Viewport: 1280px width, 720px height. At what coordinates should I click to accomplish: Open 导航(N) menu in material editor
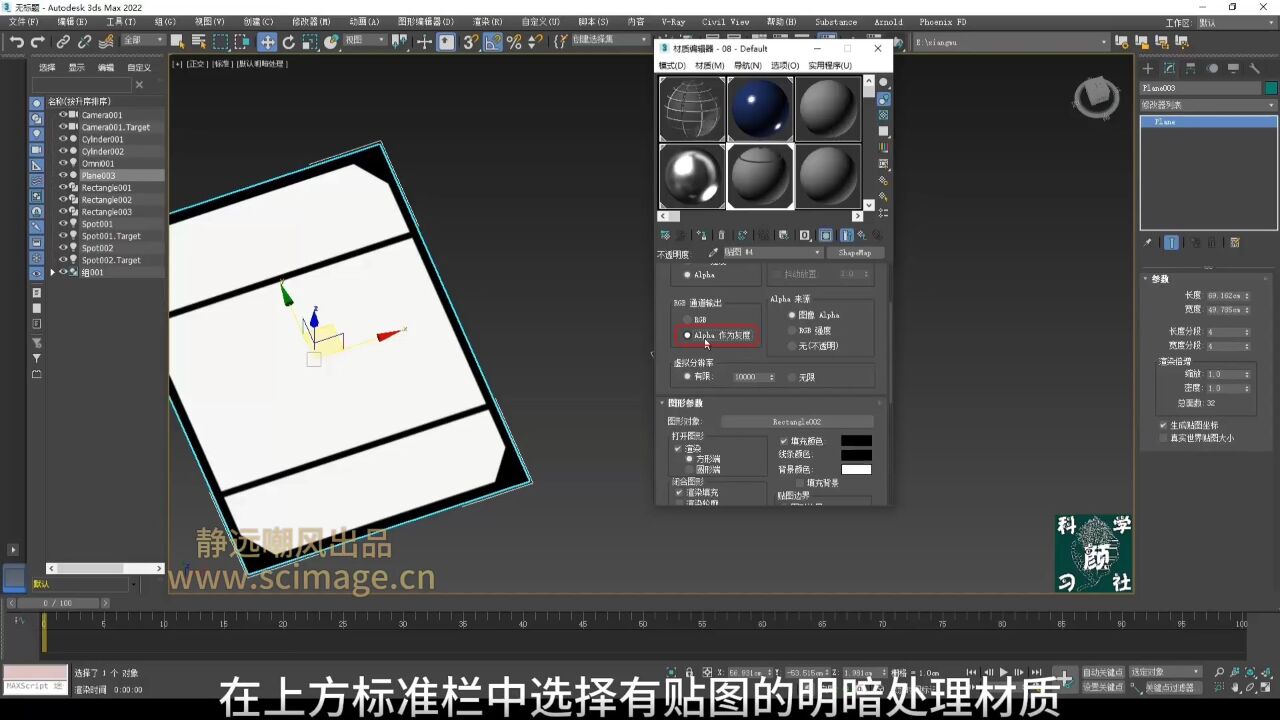coord(747,65)
